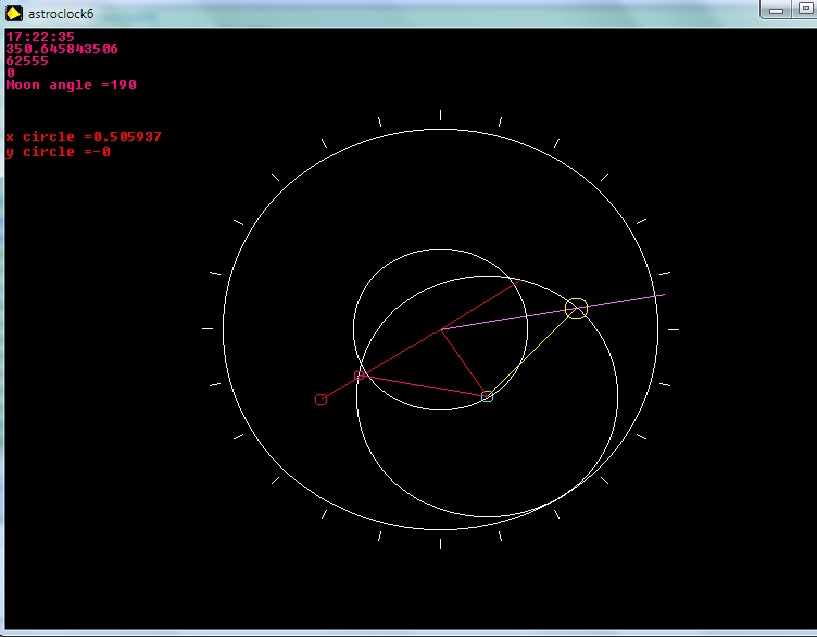Click the 'y circle =-0' readout

(58, 152)
